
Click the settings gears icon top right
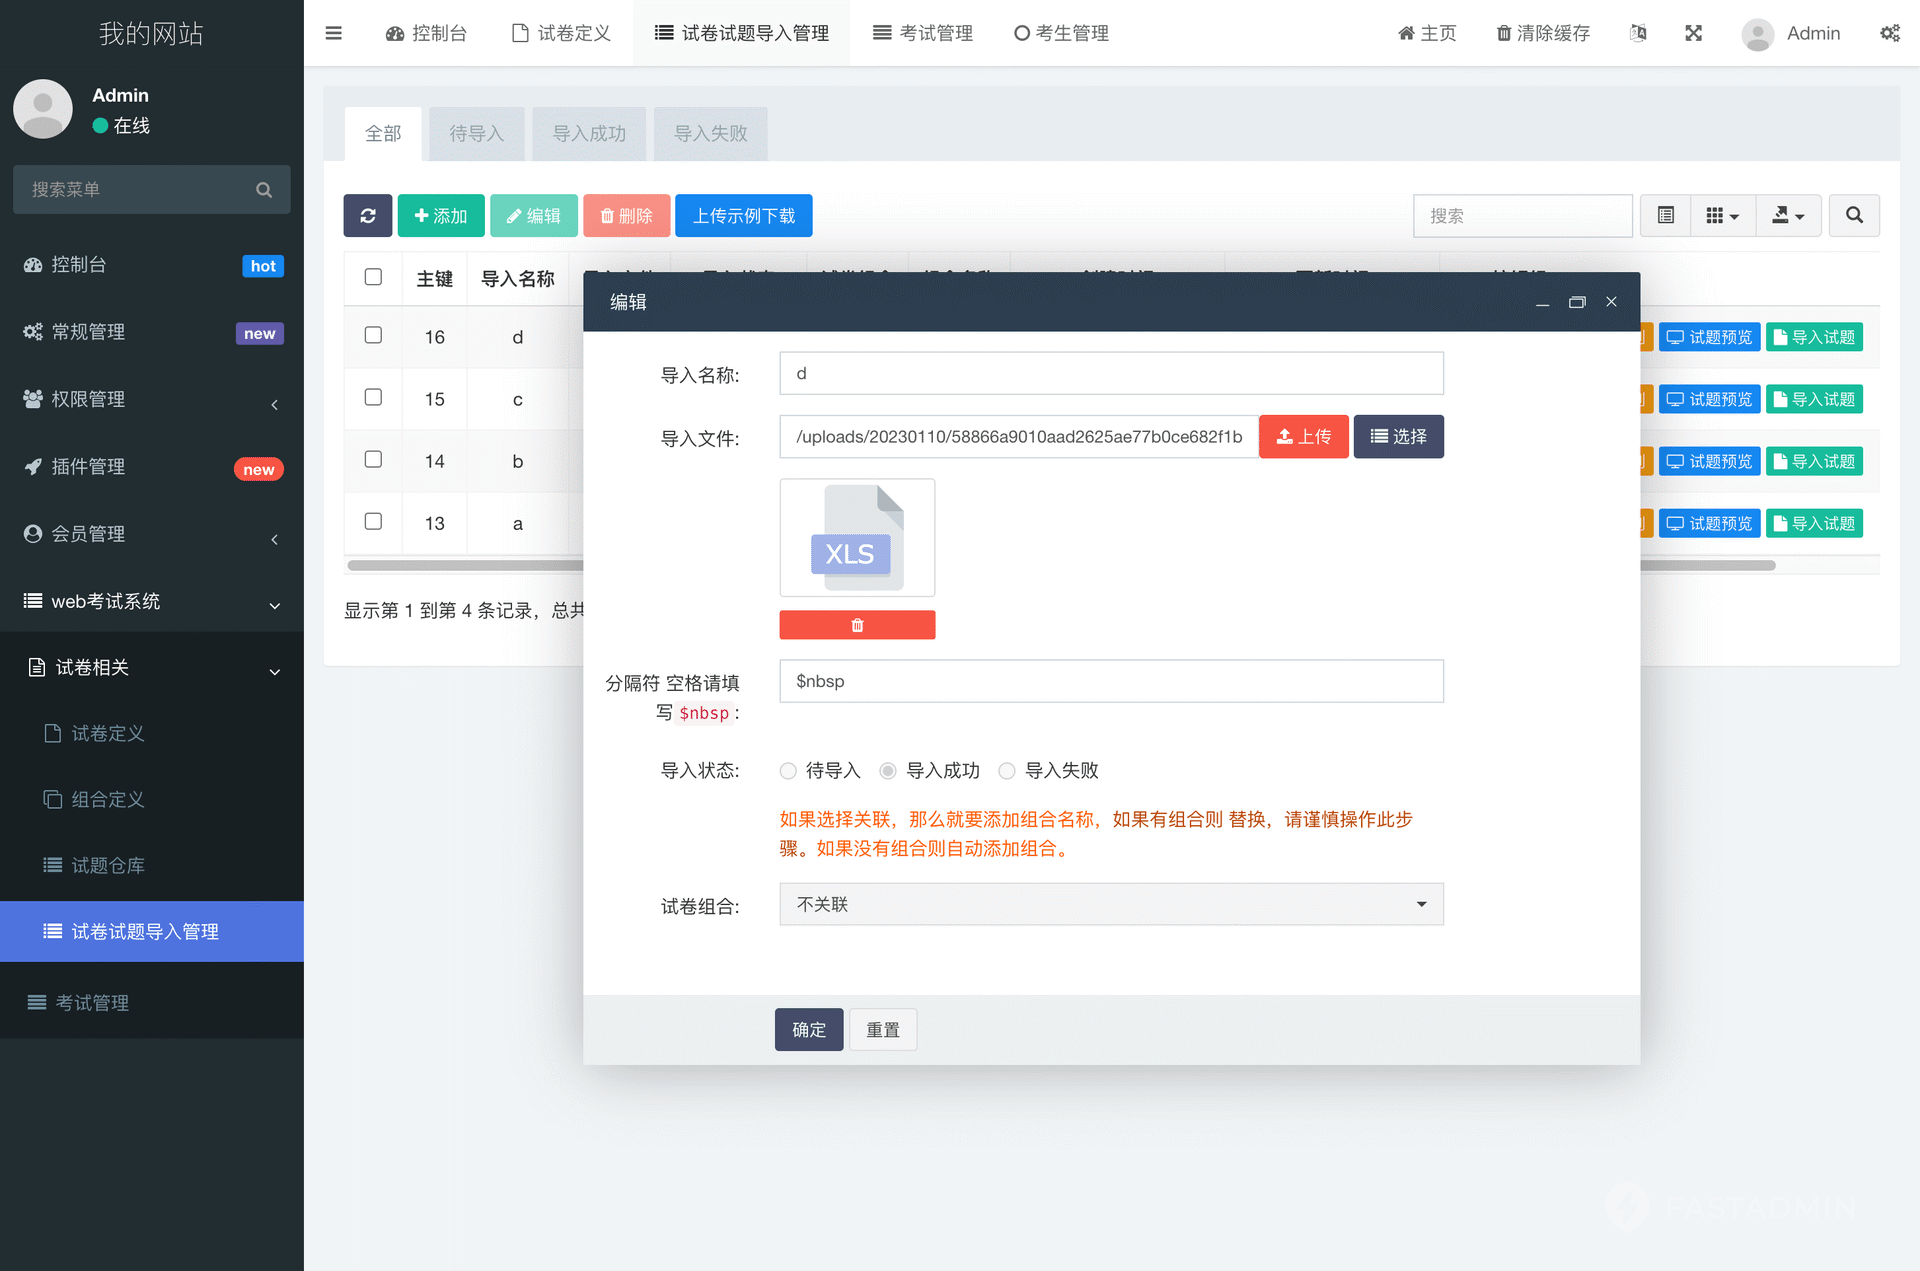1889,33
